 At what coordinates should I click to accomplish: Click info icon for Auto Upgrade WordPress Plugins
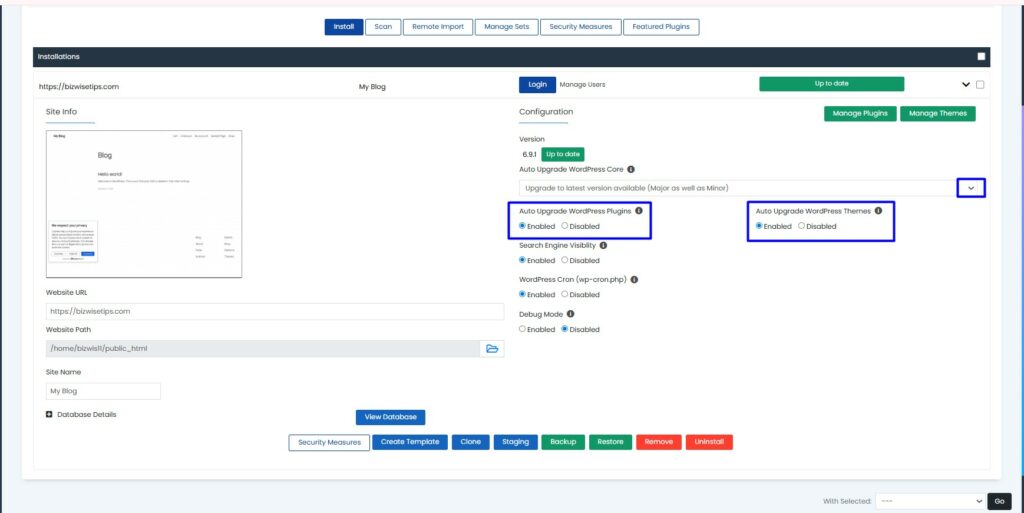point(639,211)
